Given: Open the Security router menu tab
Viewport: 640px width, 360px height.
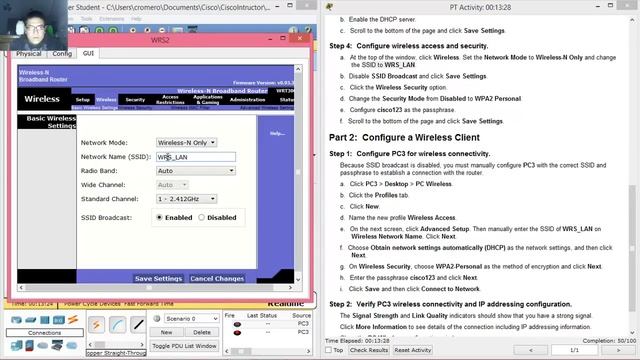Looking at the screenshot, I should click(x=135, y=100).
